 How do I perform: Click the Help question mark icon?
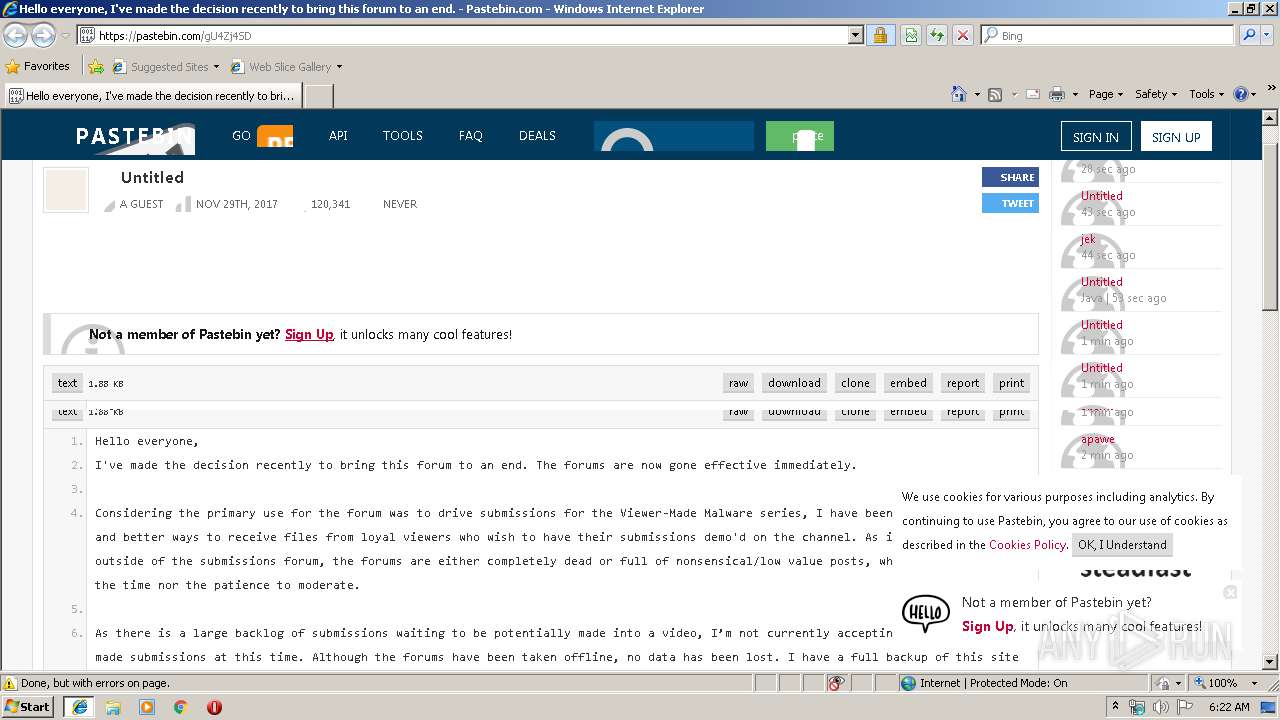(1241, 94)
